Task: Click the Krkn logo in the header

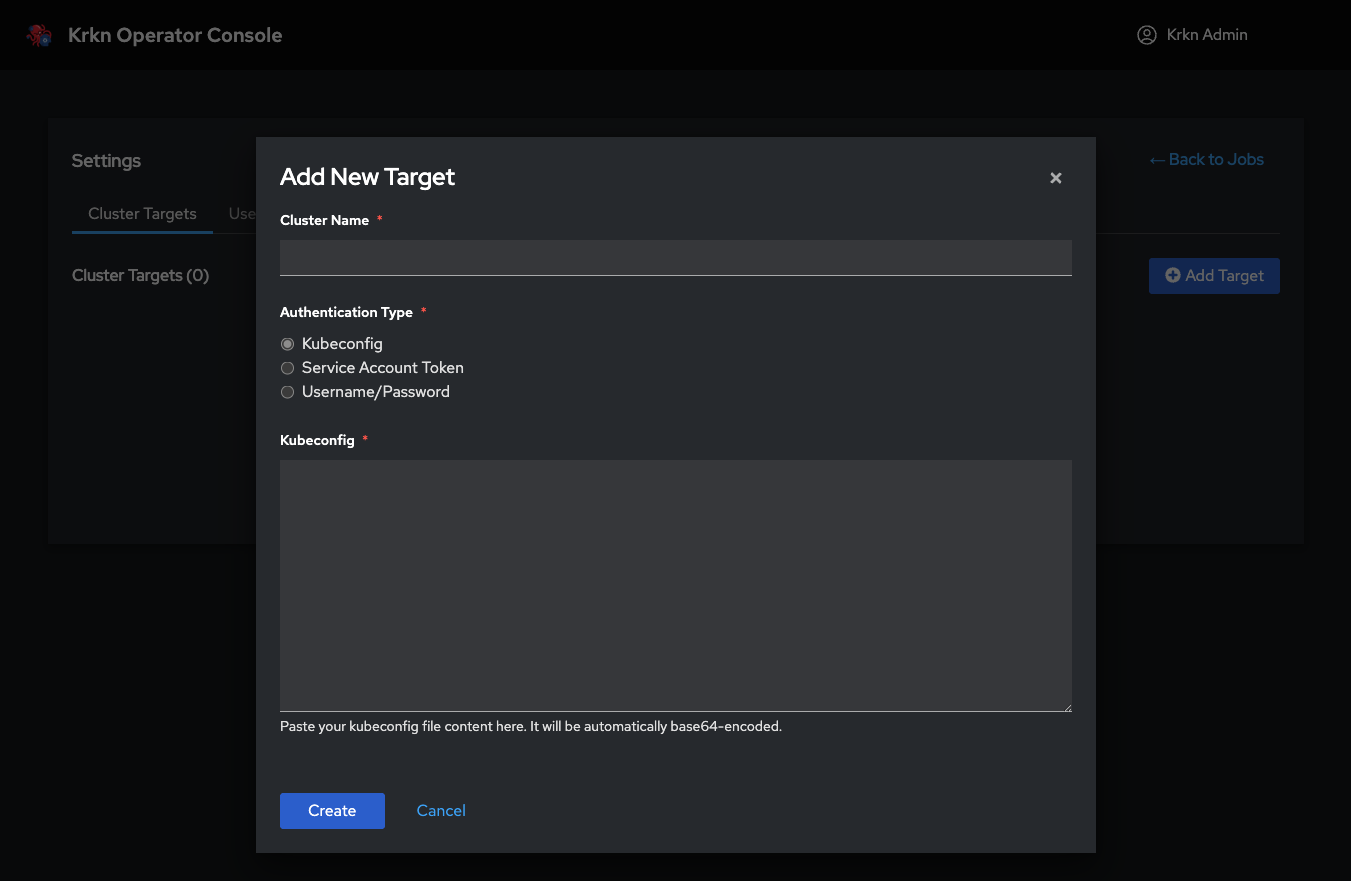Action: click(x=39, y=34)
